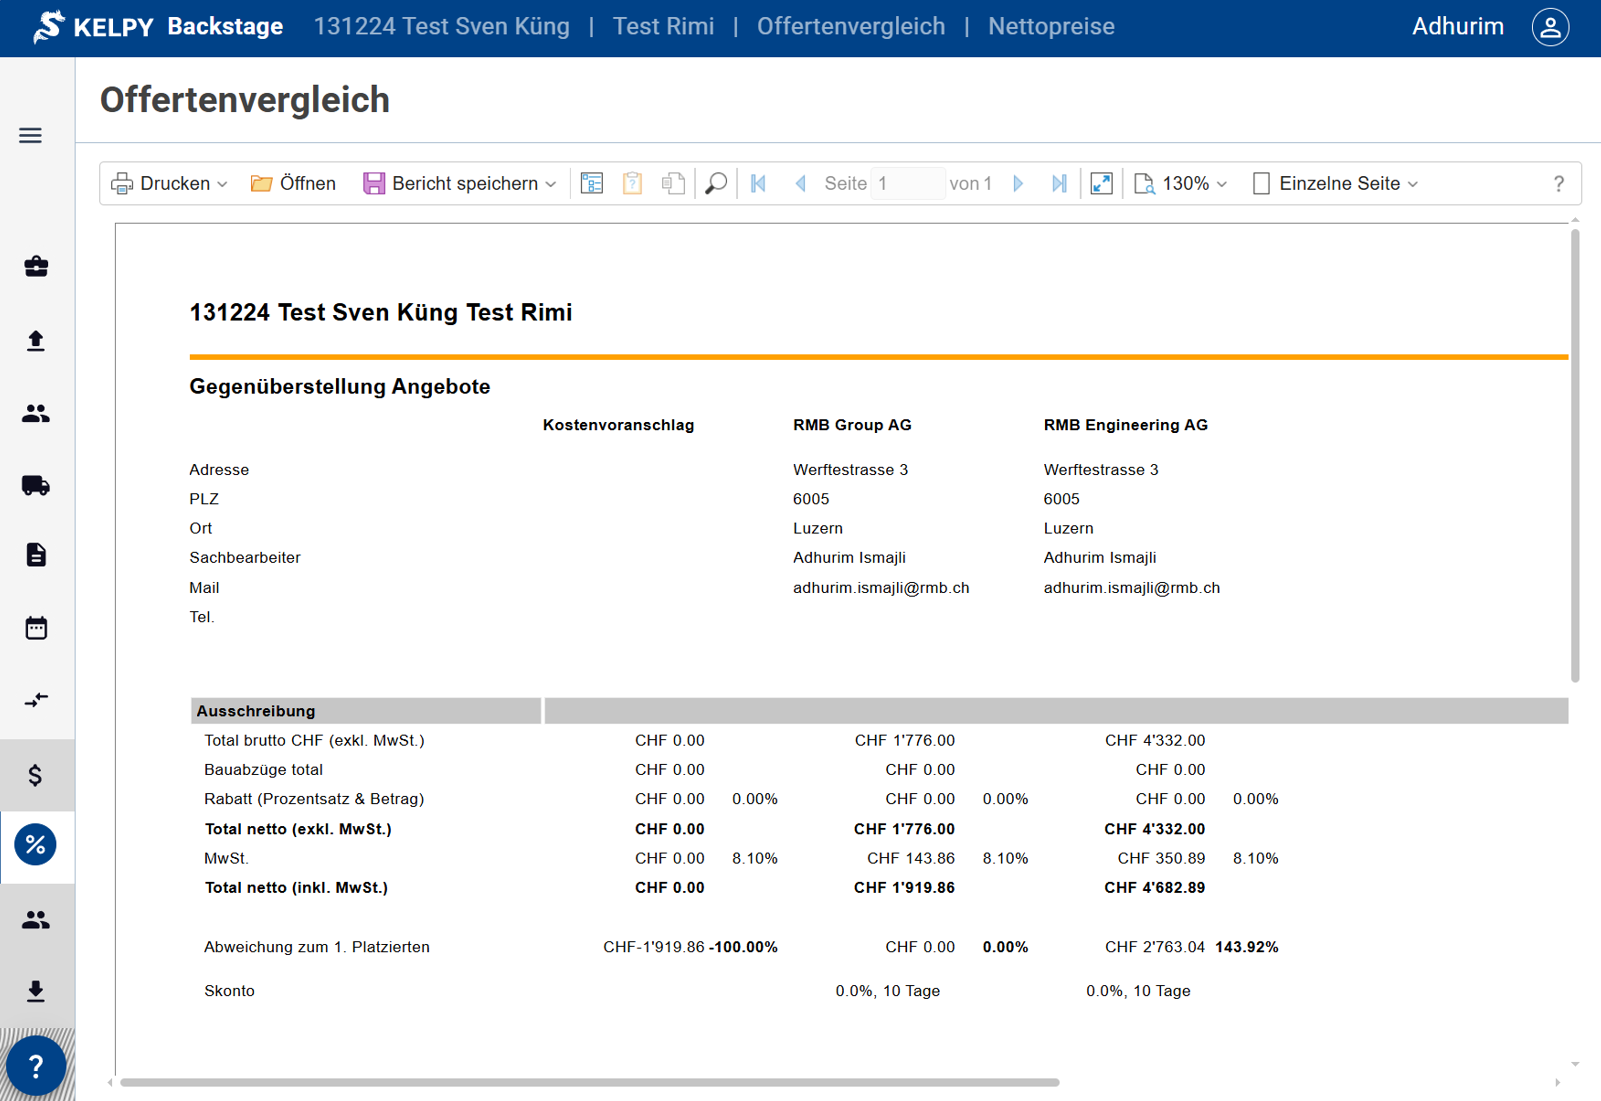Click the horizontal scrollbar of report
Viewport: 1601px width, 1101px height.
[589, 1082]
